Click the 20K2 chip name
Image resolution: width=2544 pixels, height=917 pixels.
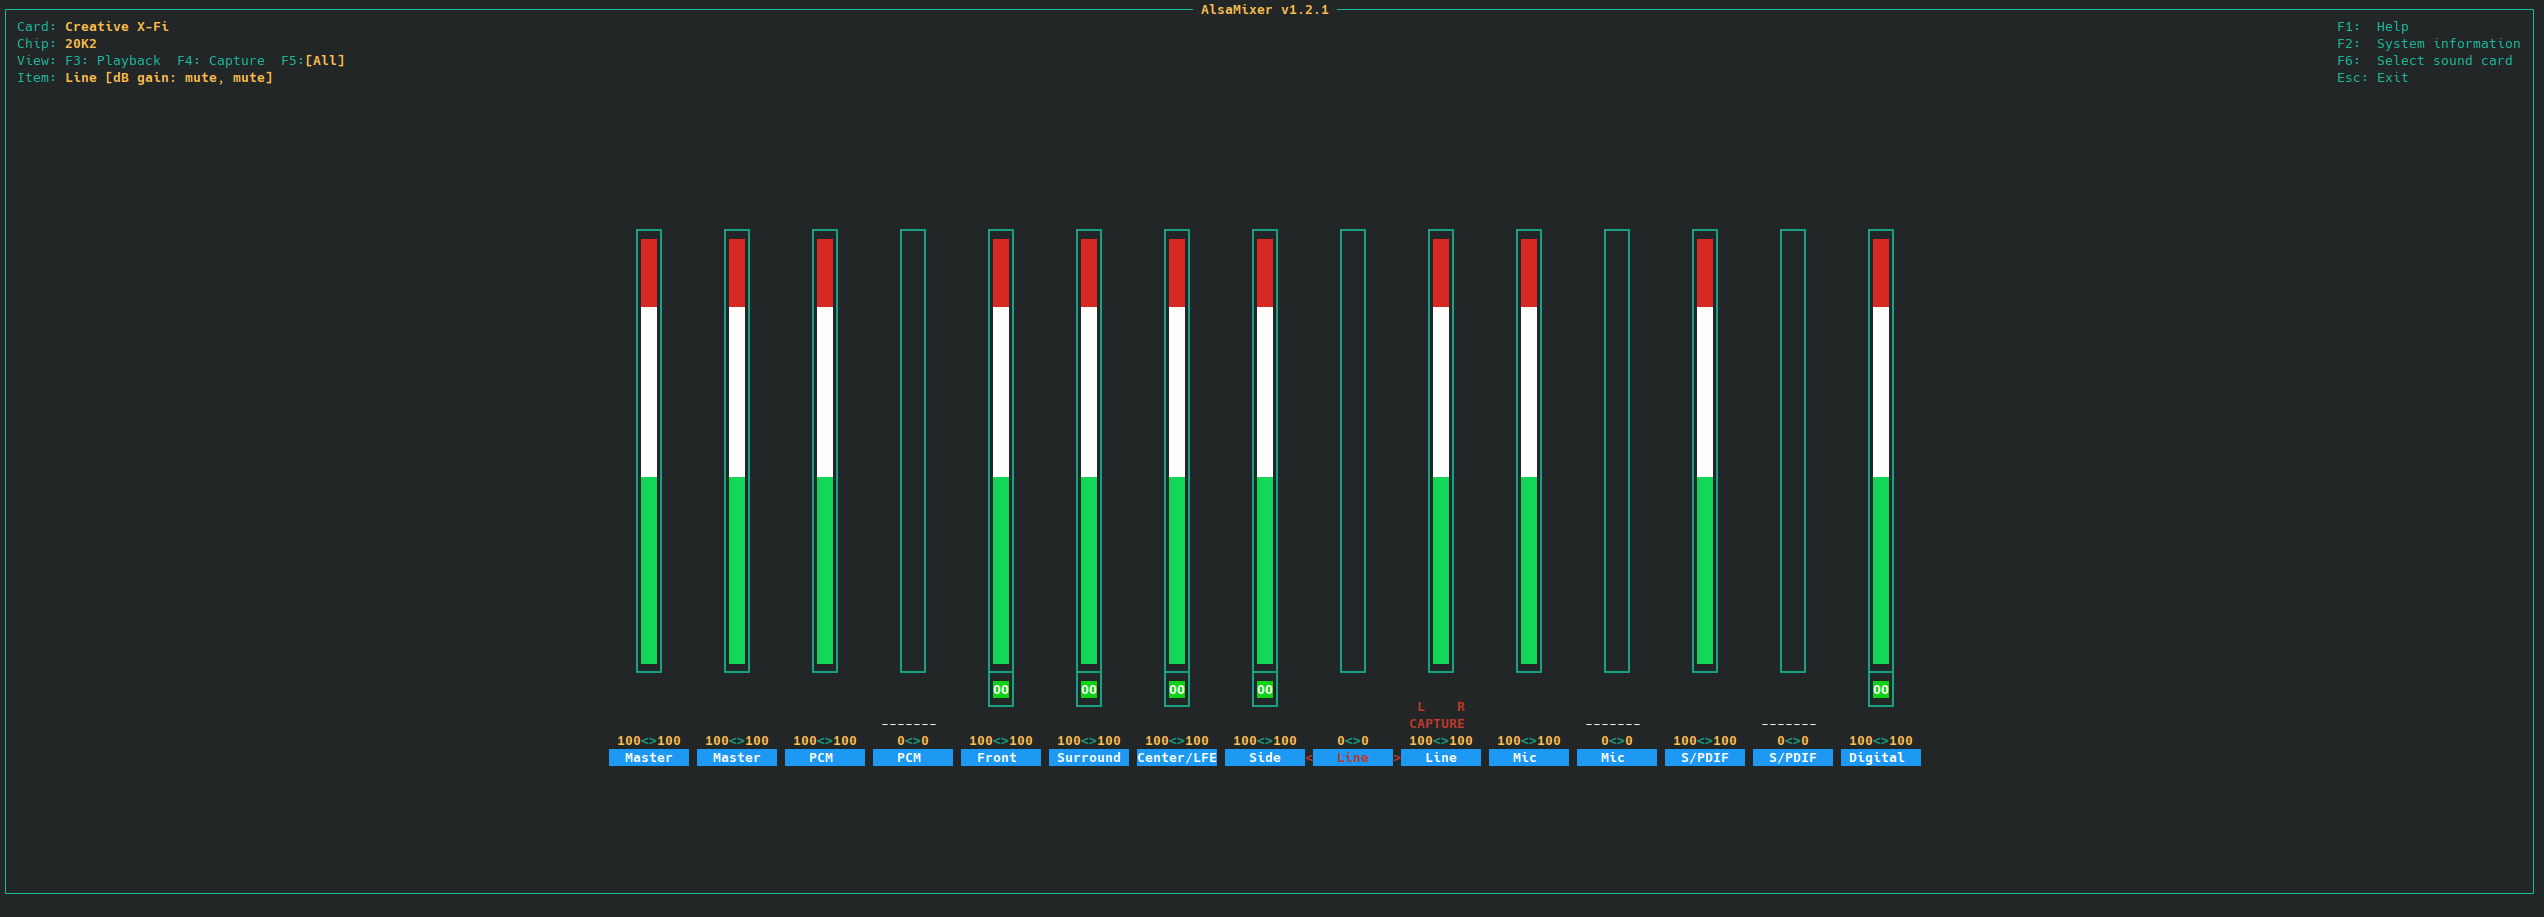click(x=81, y=44)
